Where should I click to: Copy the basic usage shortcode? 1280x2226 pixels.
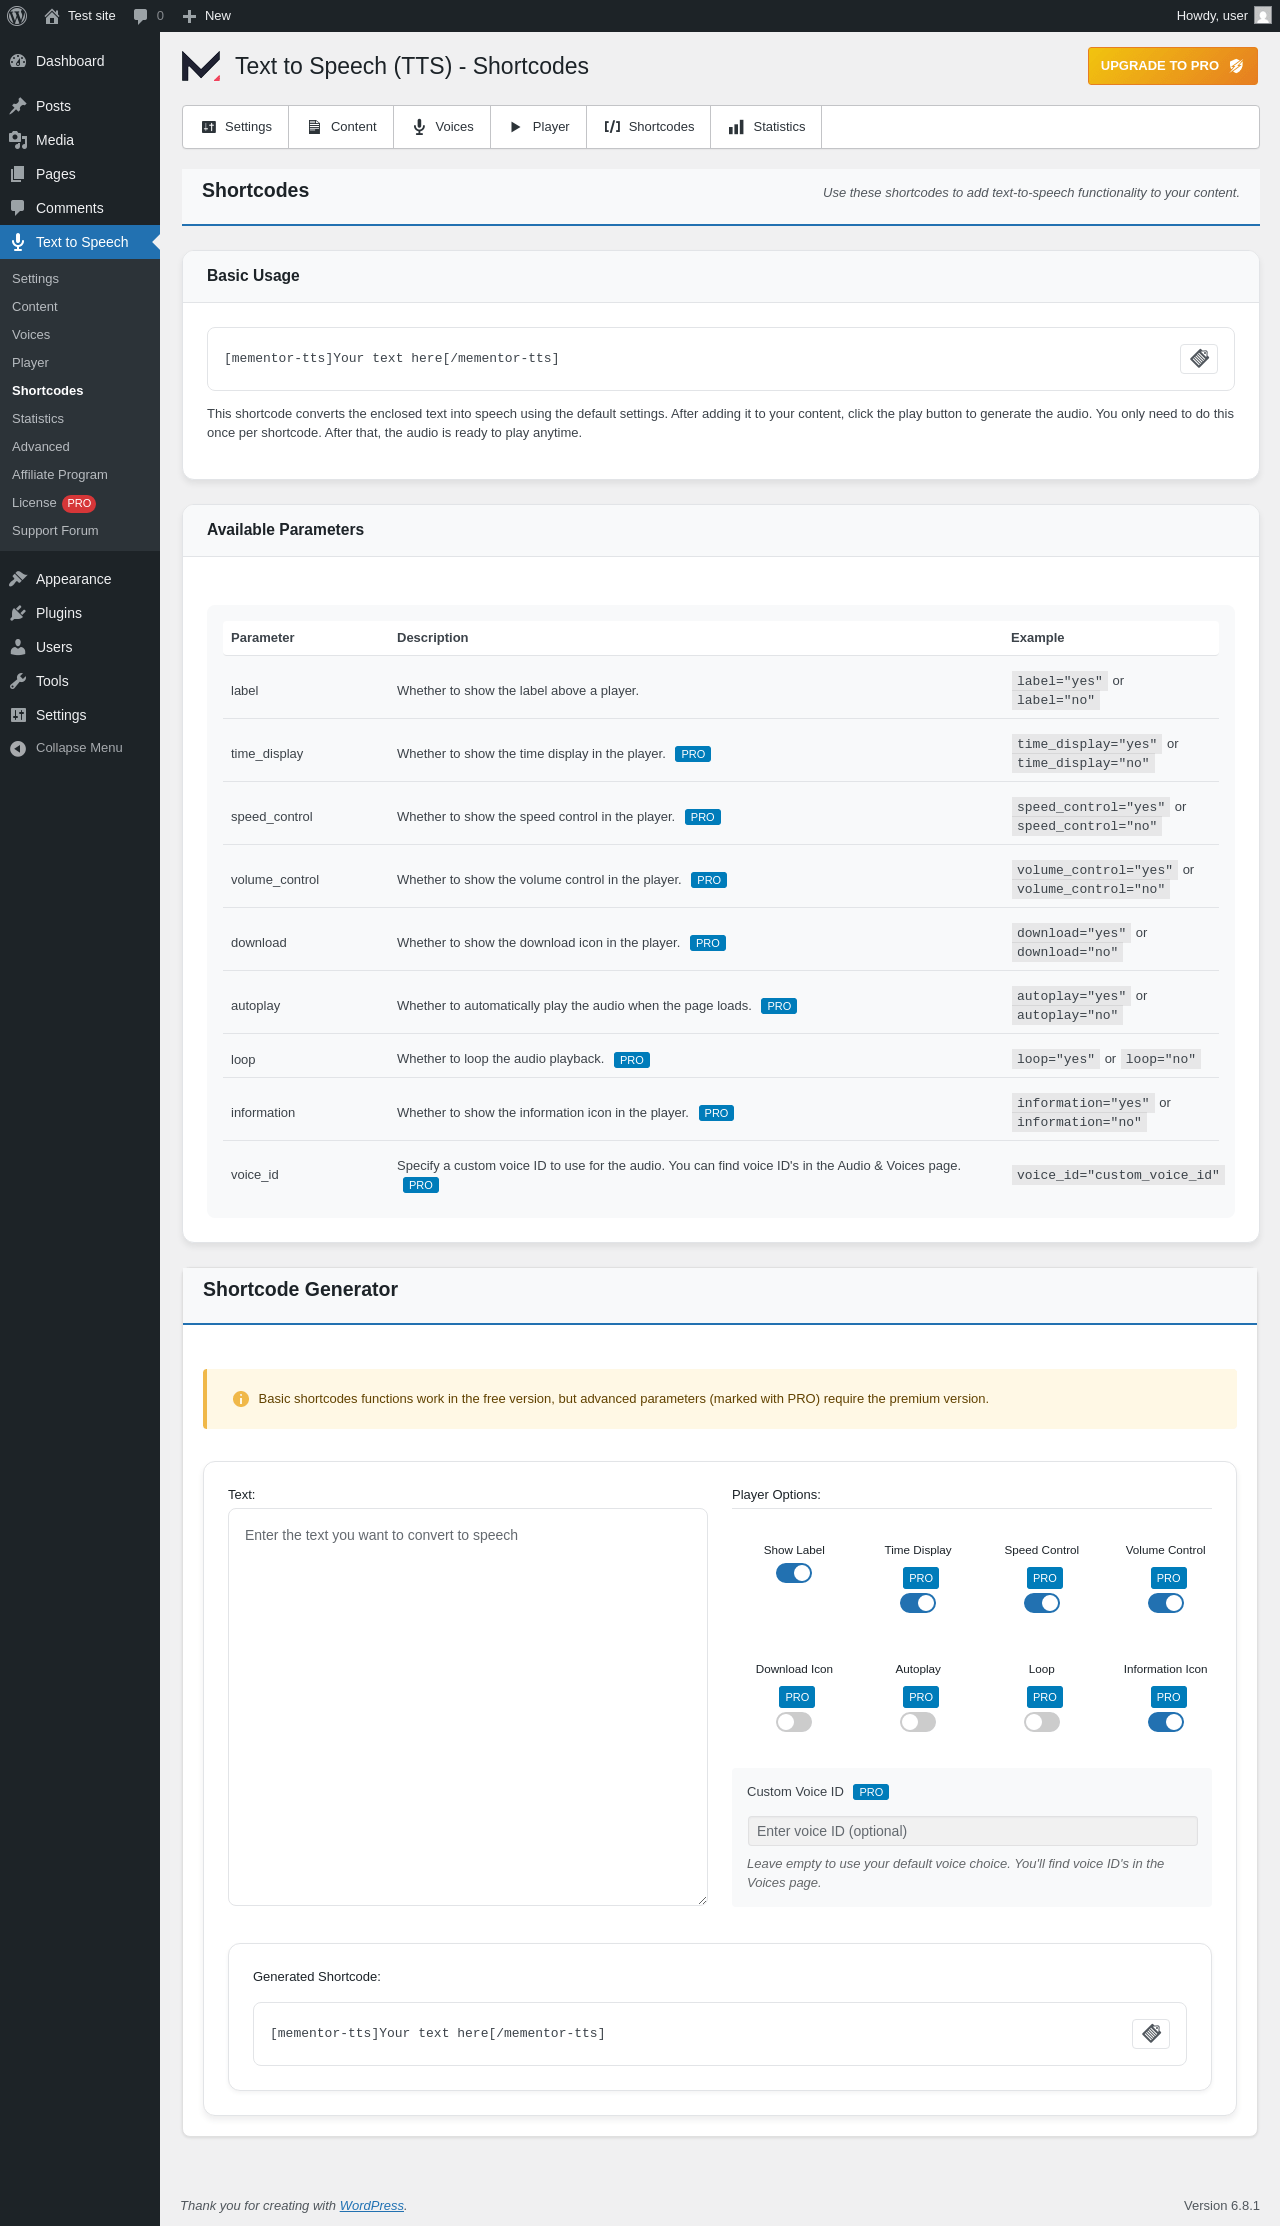coord(1199,359)
